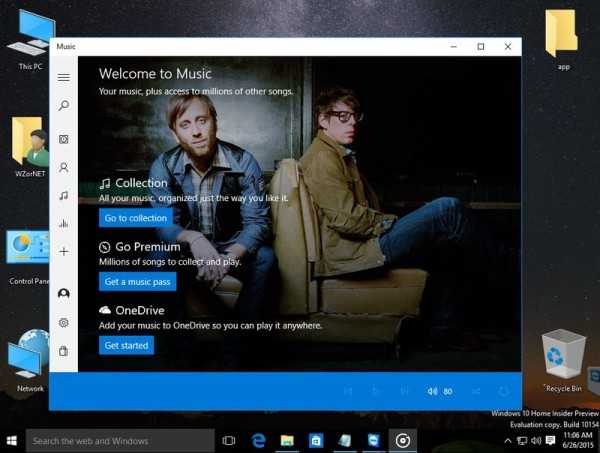Image resolution: width=600 pixels, height=453 pixels.
Task: Open the hamburger menu in Music sidebar
Action: (x=64, y=78)
